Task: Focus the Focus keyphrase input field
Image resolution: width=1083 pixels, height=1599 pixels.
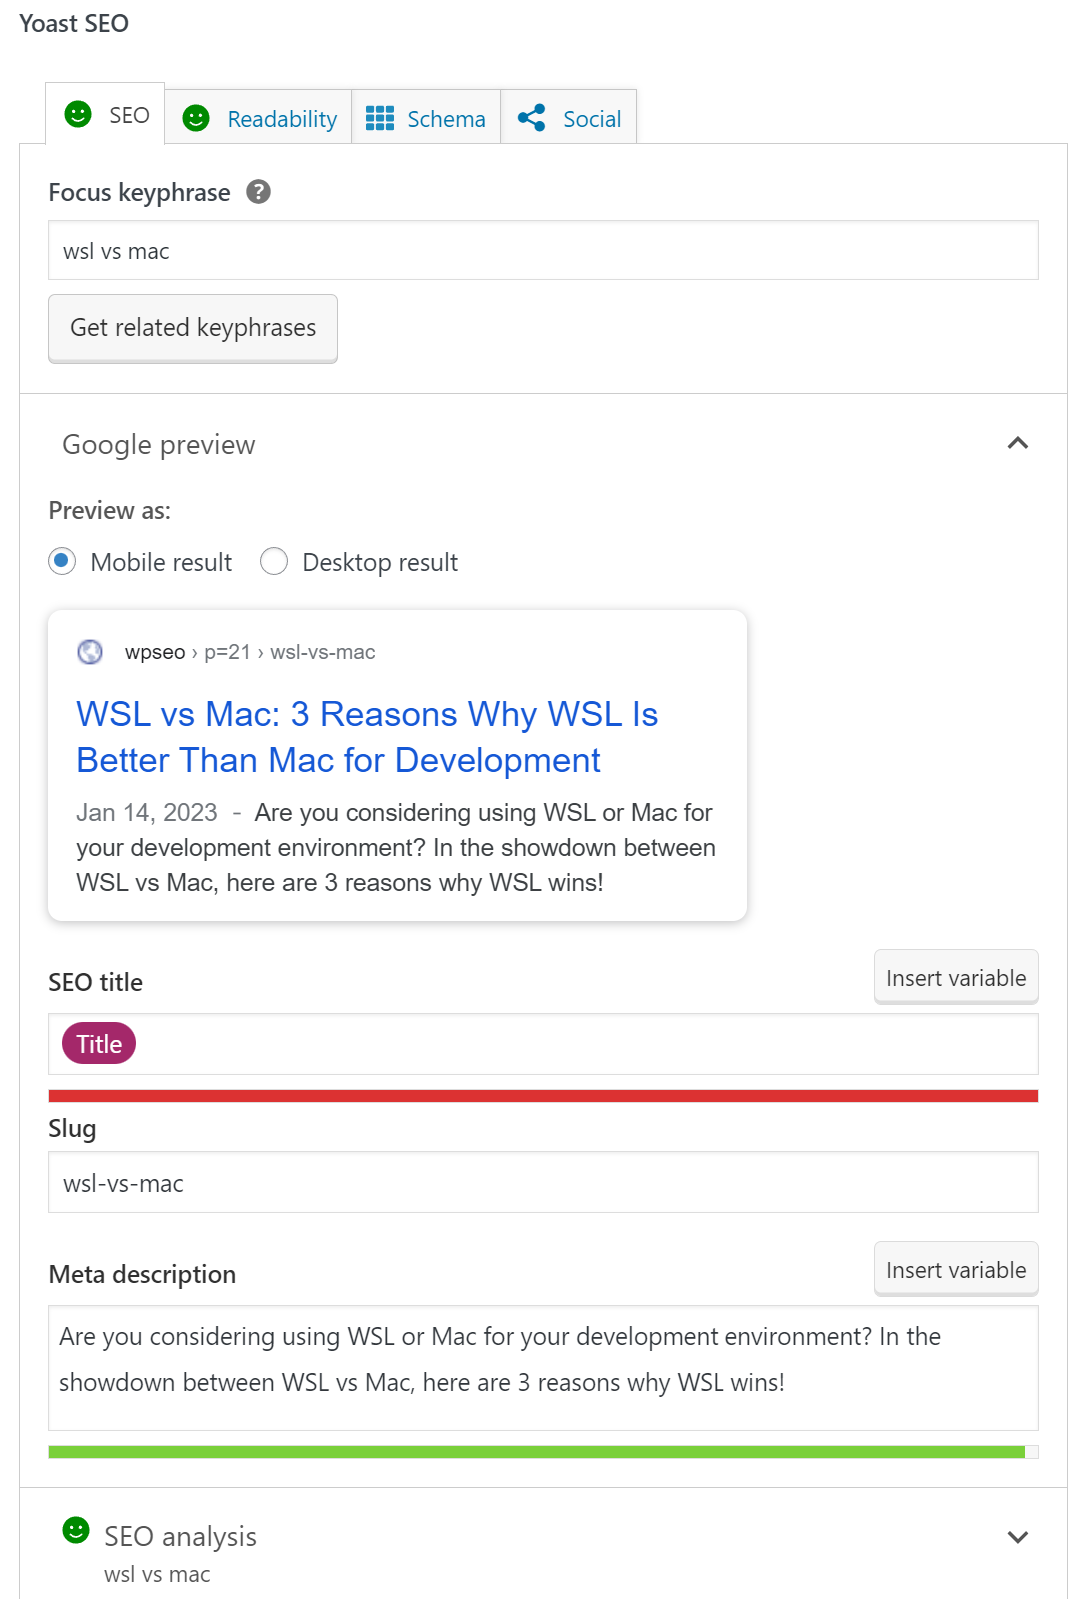Action: 543,250
